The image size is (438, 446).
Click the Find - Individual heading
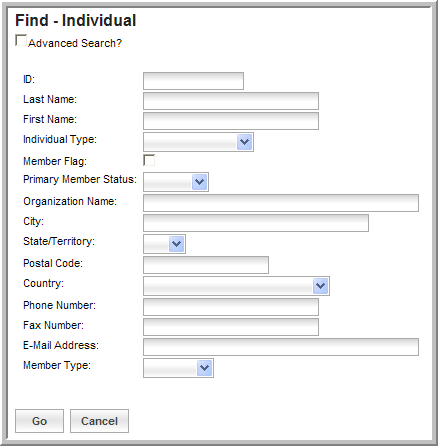(76, 20)
